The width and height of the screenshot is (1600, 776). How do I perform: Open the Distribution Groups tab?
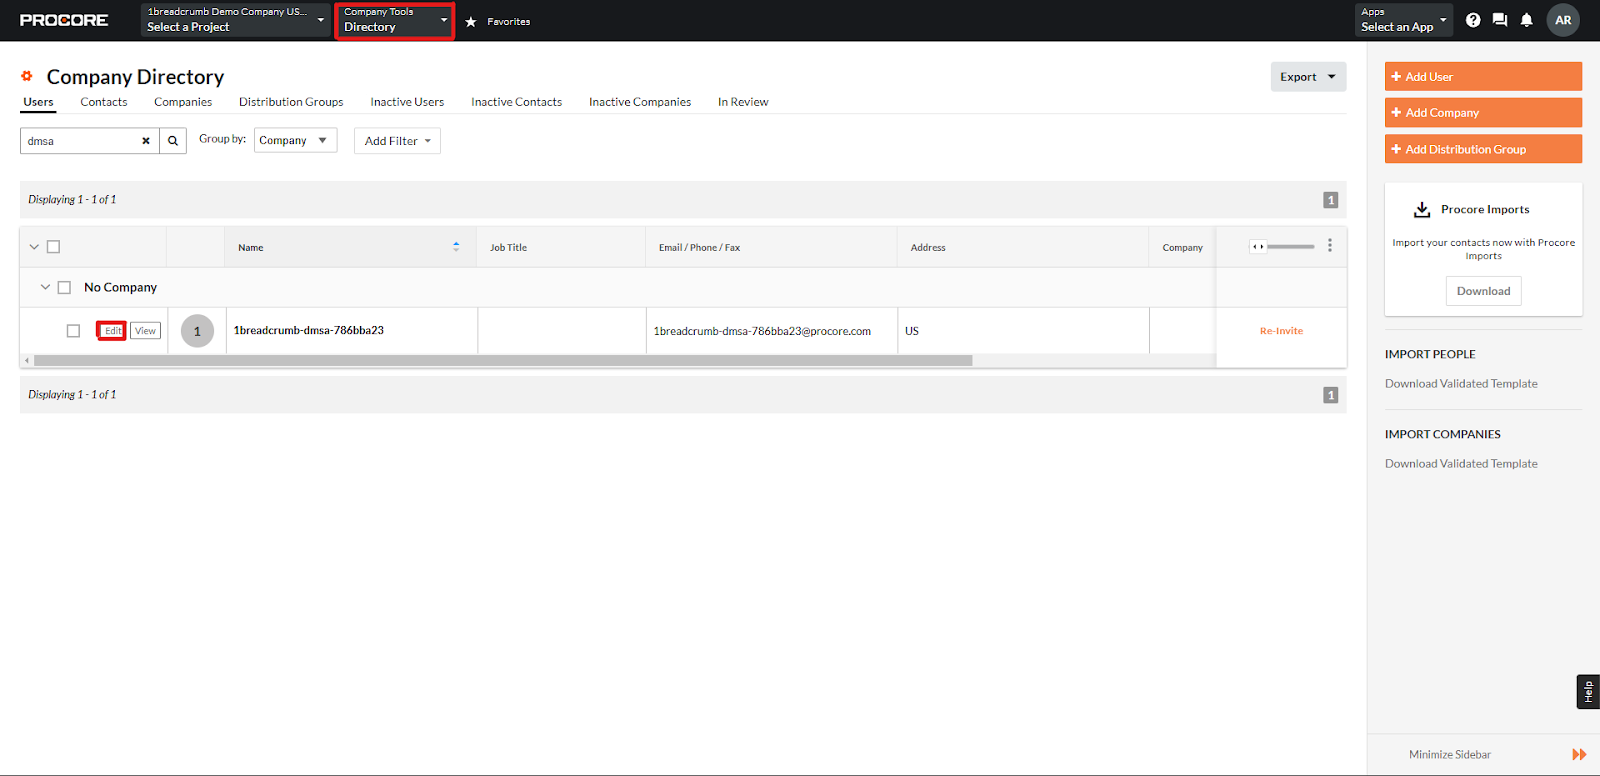click(291, 102)
